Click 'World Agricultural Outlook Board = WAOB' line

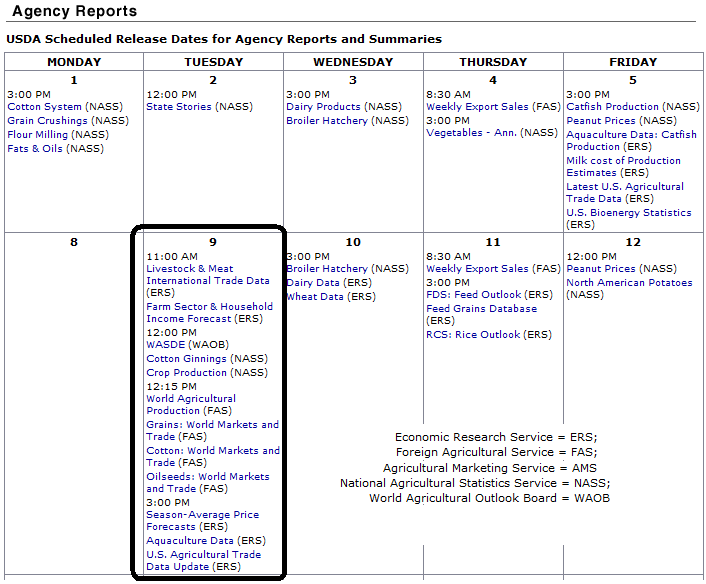click(489, 498)
